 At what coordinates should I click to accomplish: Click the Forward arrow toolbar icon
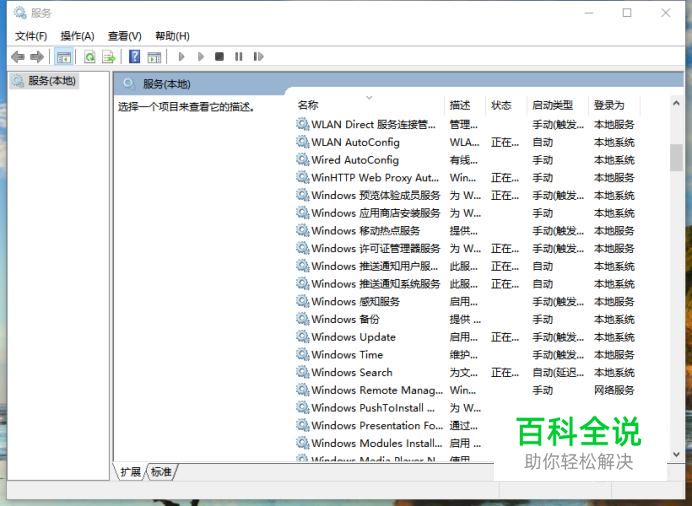point(37,56)
